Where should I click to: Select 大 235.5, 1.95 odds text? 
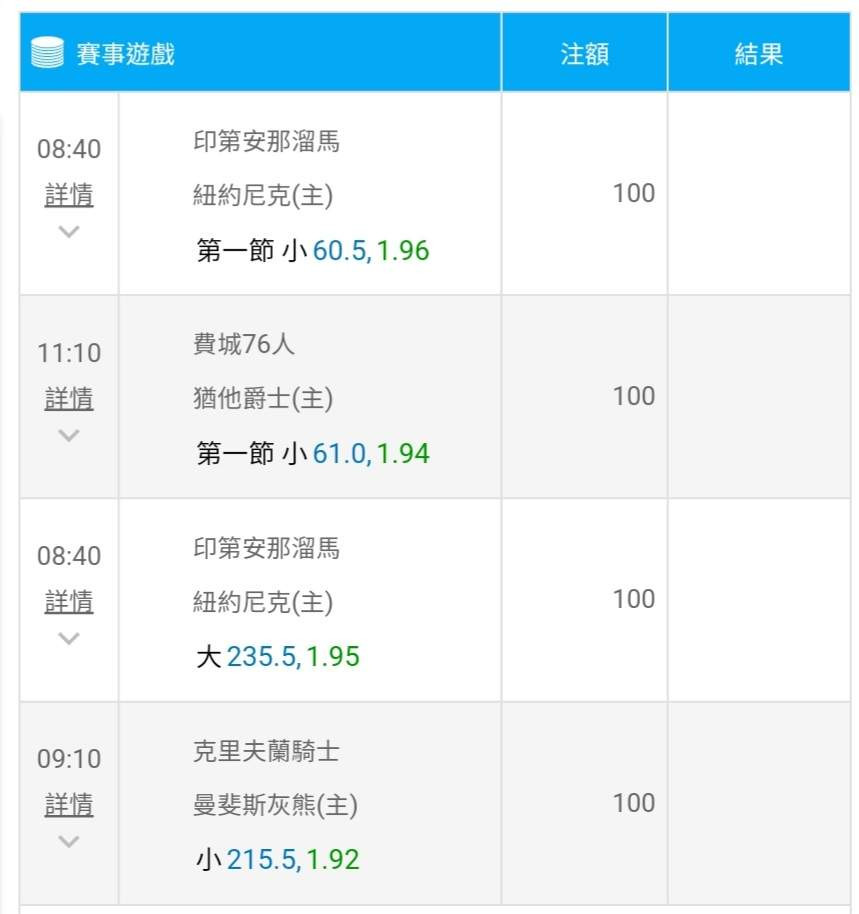pyautogui.click(x=277, y=657)
